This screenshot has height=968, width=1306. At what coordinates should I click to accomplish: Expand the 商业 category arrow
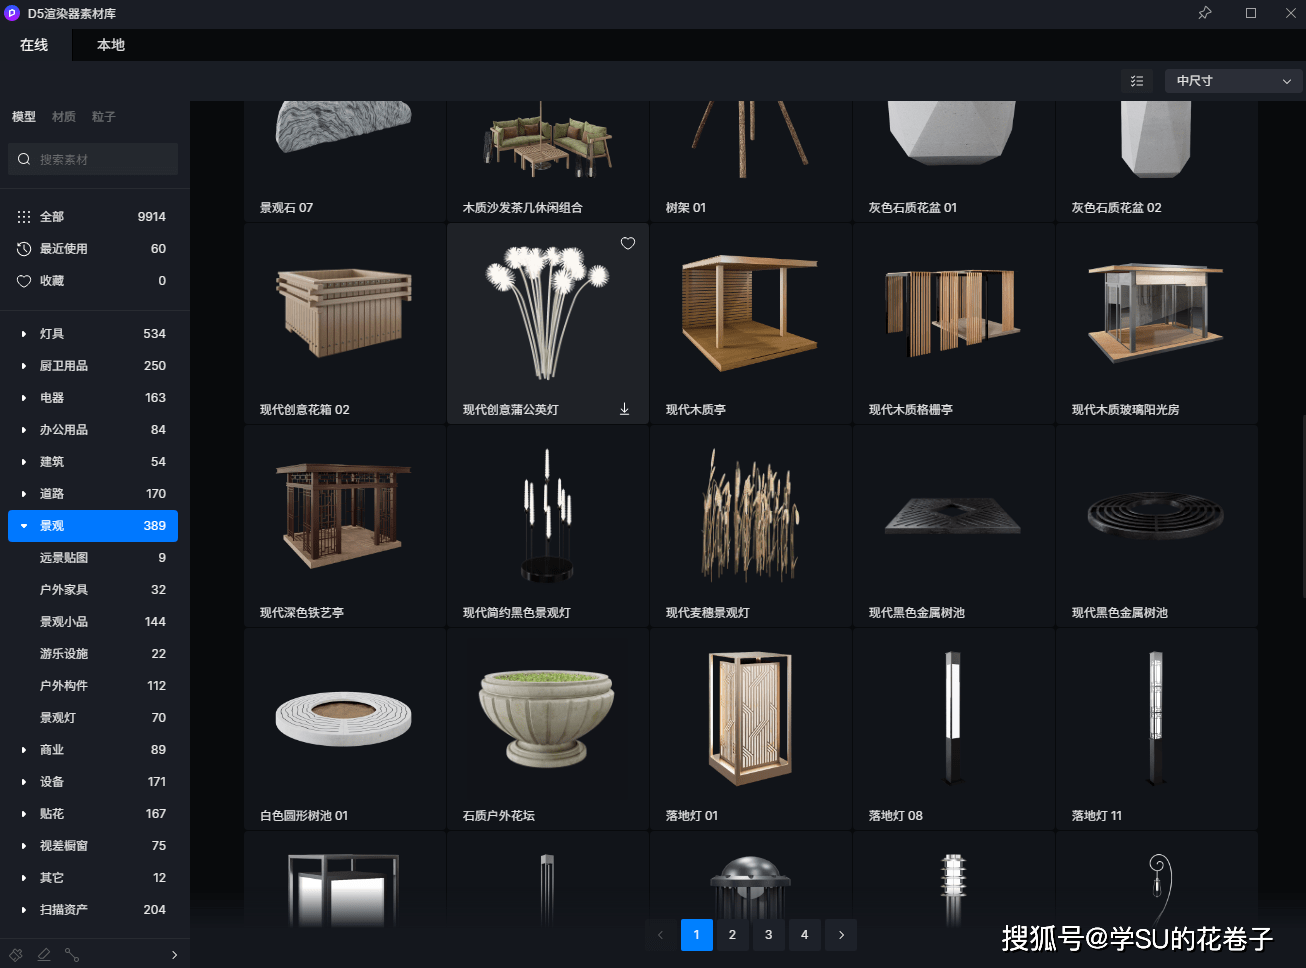click(x=24, y=750)
